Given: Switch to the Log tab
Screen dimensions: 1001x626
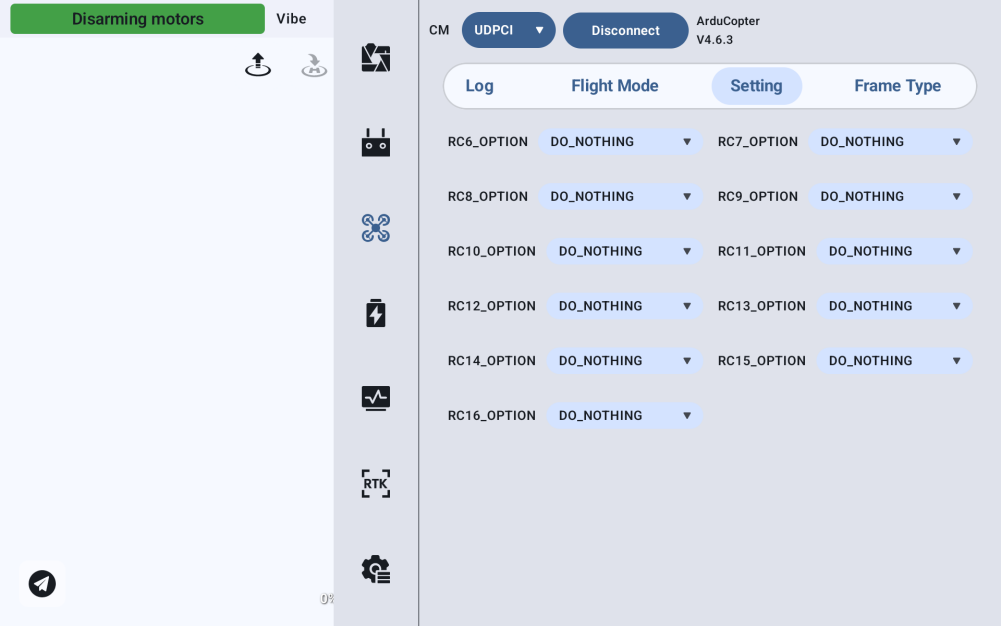Looking at the screenshot, I should click(479, 86).
